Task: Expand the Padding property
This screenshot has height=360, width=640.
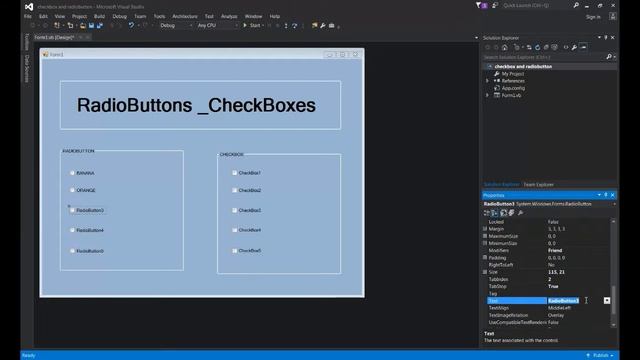Action: click(x=485, y=258)
